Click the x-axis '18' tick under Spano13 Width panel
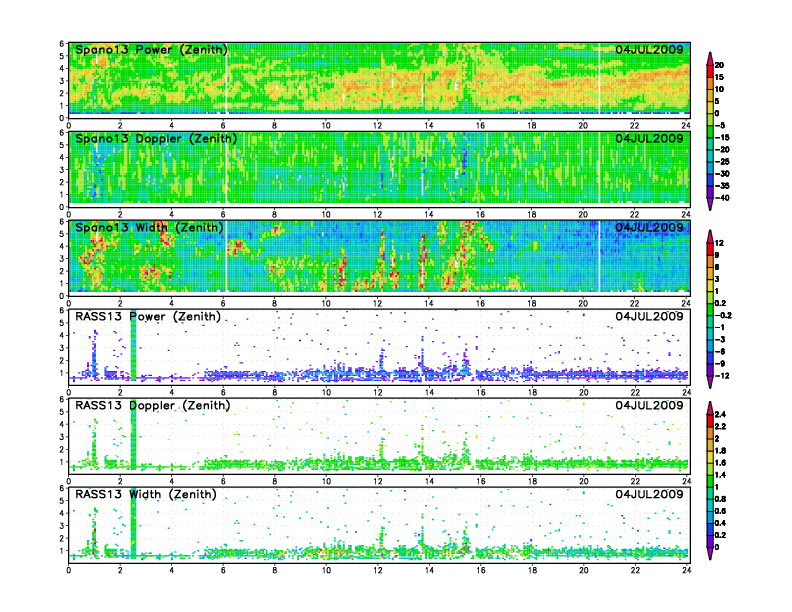Screen dimensions: 792x612 click(531, 303)
